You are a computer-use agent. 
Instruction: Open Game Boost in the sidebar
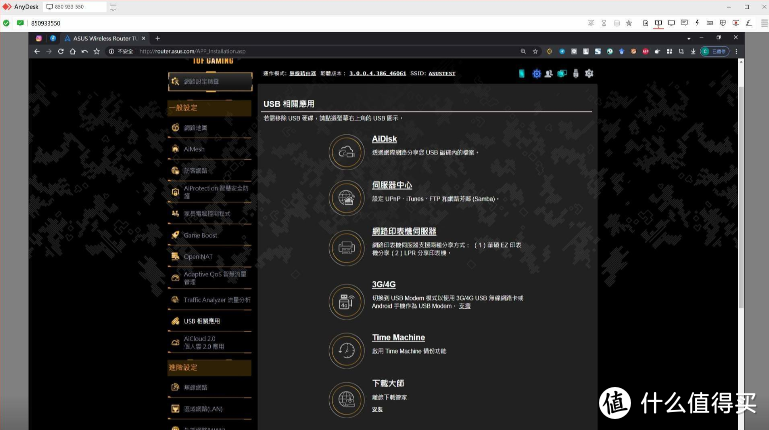[x=210, y=235]
